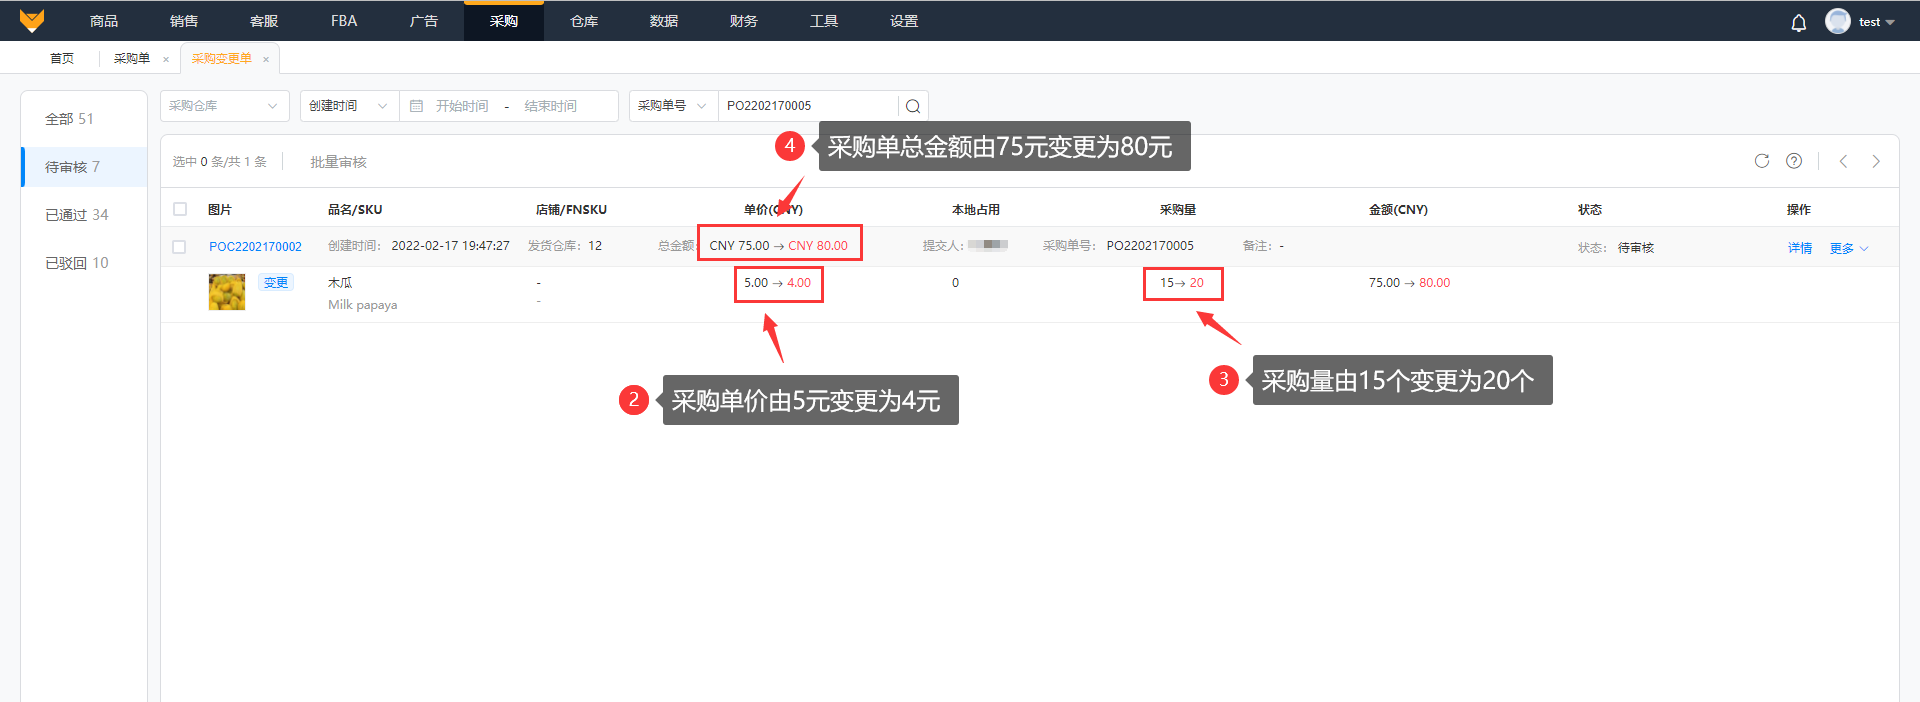Filter by 已驳回 10
1920x702 pixels.
pyautogui.click(x=84, y=263)
